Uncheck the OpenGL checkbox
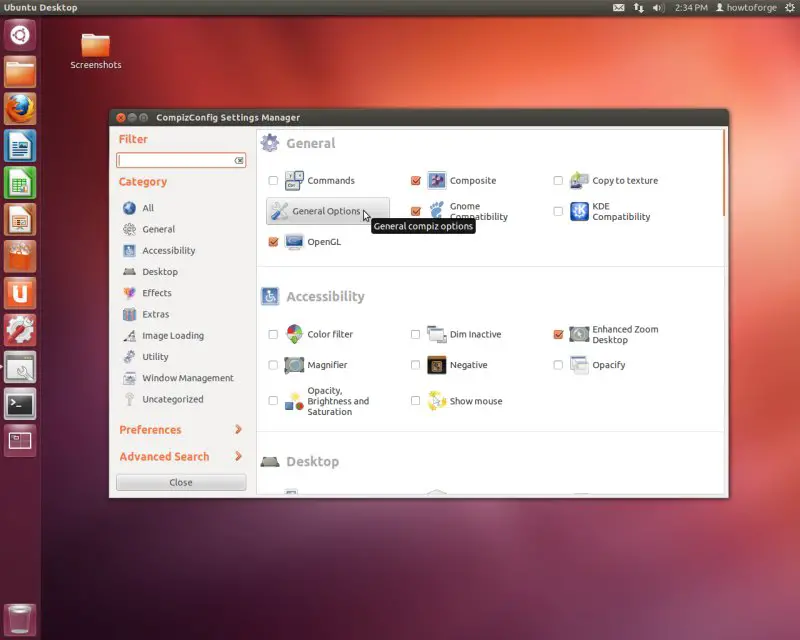This screenshot has height=640, width=800. point(273,242)
